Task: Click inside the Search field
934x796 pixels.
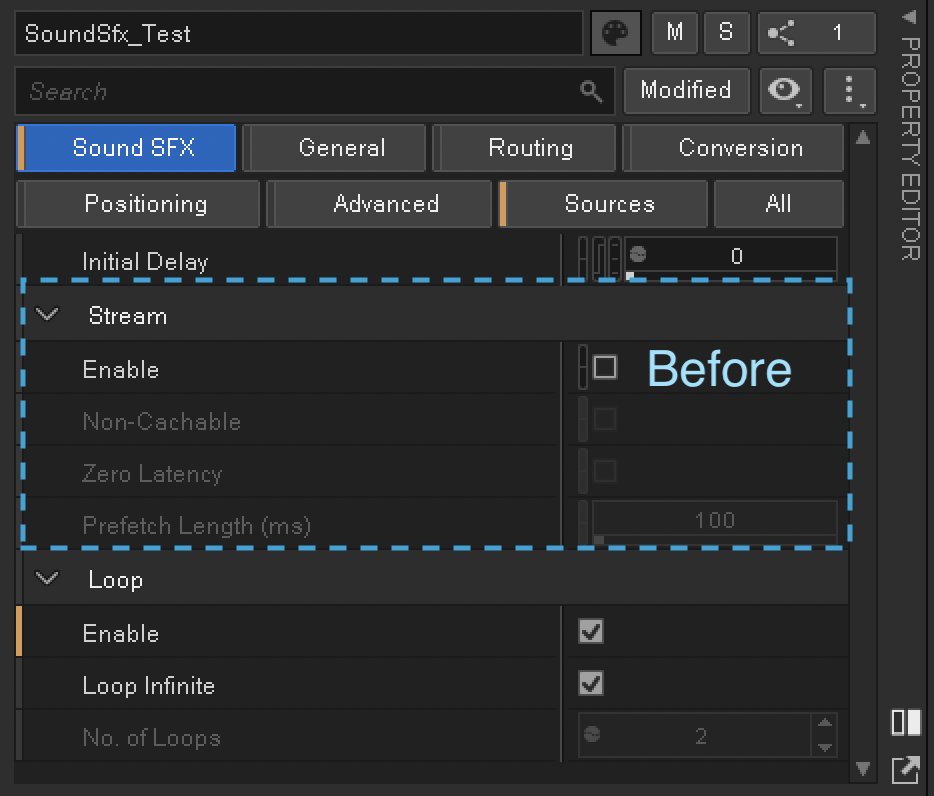Action: (300, 91)
